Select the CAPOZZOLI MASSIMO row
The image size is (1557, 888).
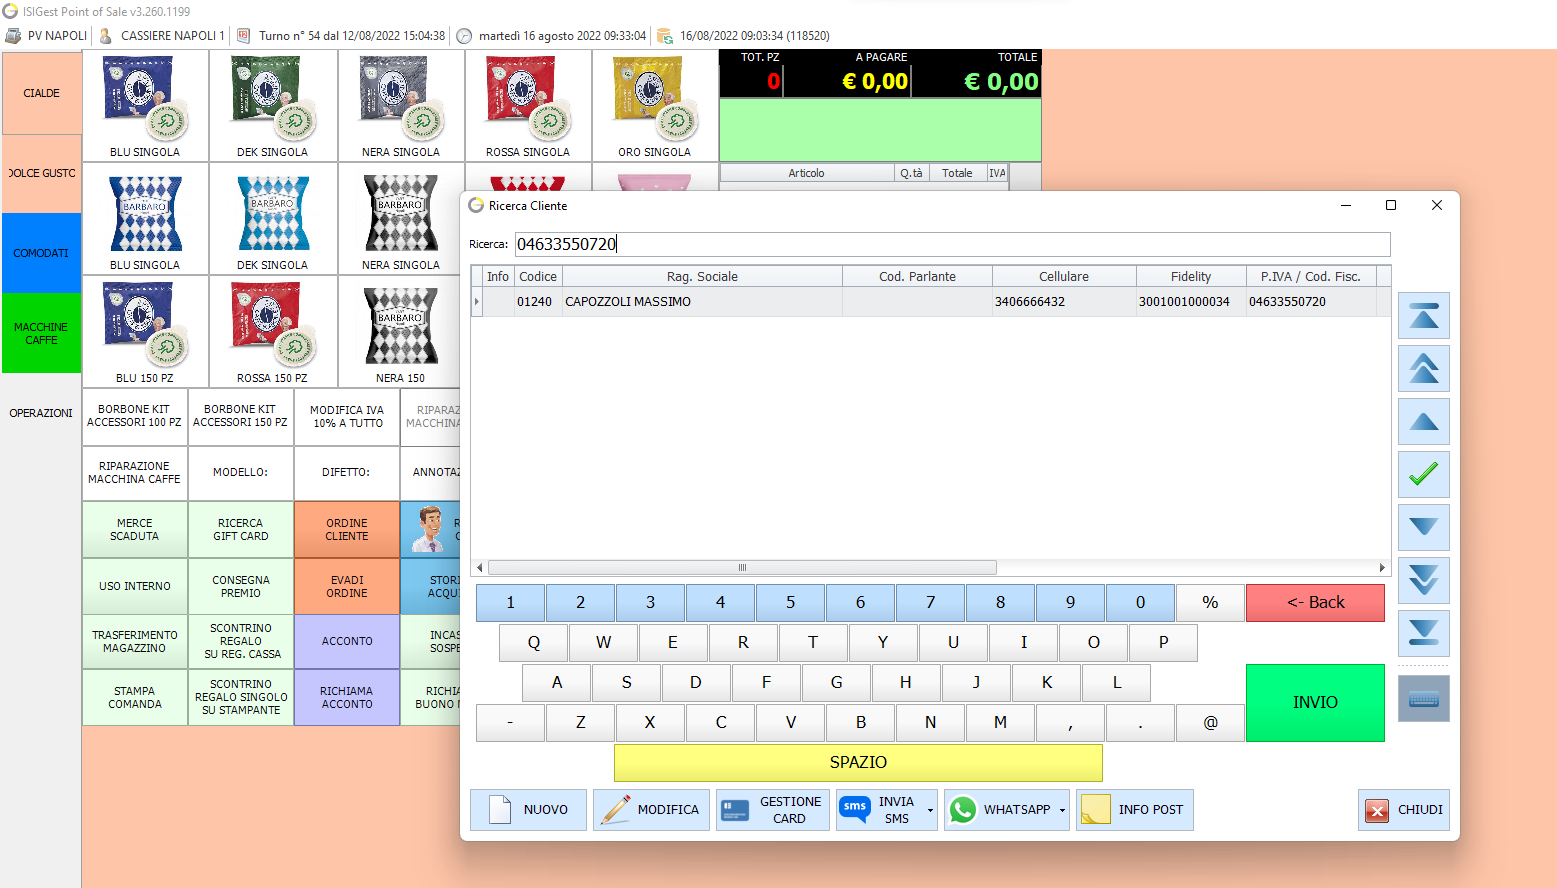[931, 302]
